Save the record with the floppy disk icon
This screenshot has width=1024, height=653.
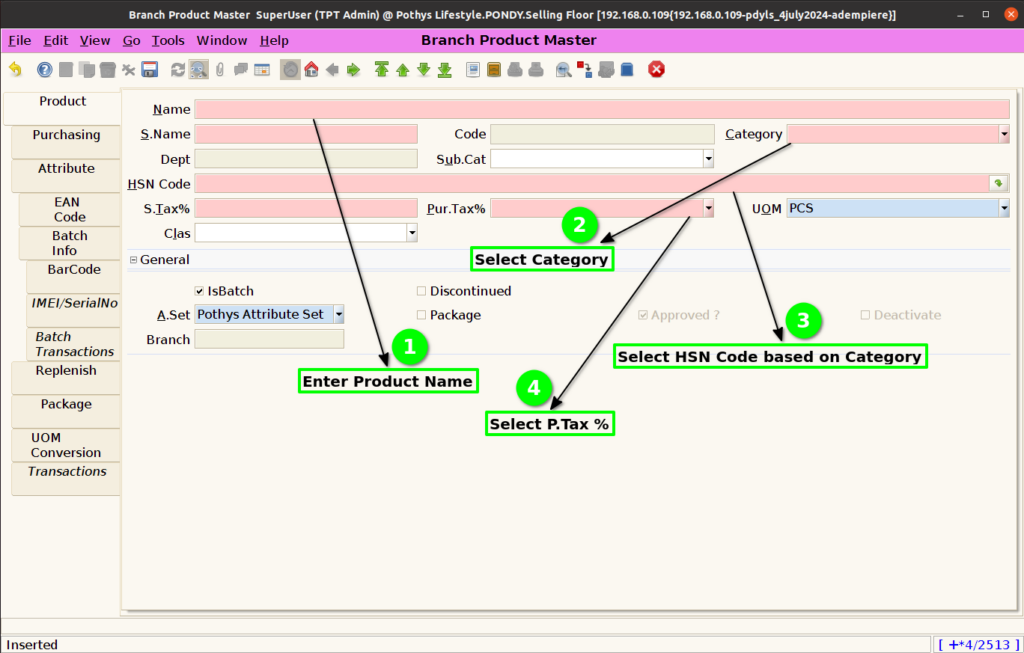[150, 69]
